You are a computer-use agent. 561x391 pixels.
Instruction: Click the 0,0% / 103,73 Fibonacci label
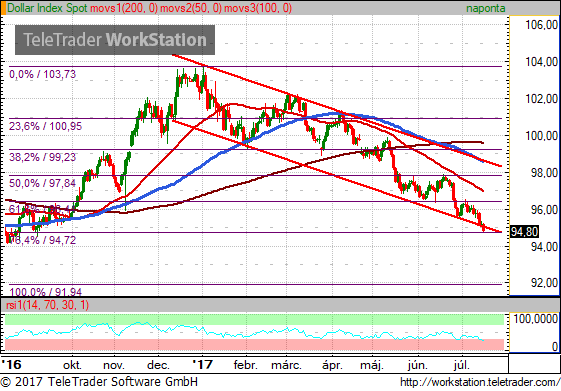(x=43, y=74)
